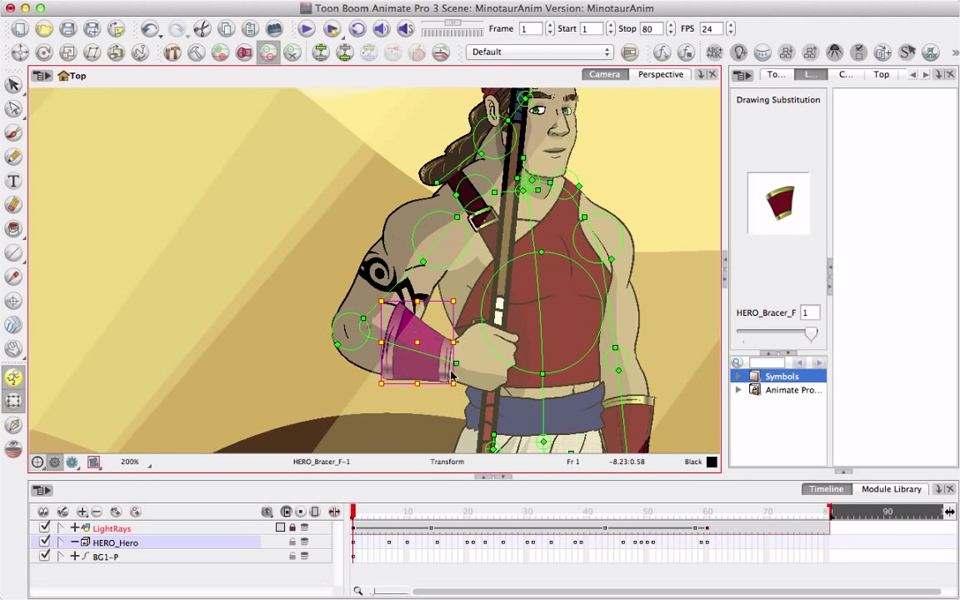Open the Default workspace dropdown
The height and width of the screenshot is (600, 960).
[539, 52]
